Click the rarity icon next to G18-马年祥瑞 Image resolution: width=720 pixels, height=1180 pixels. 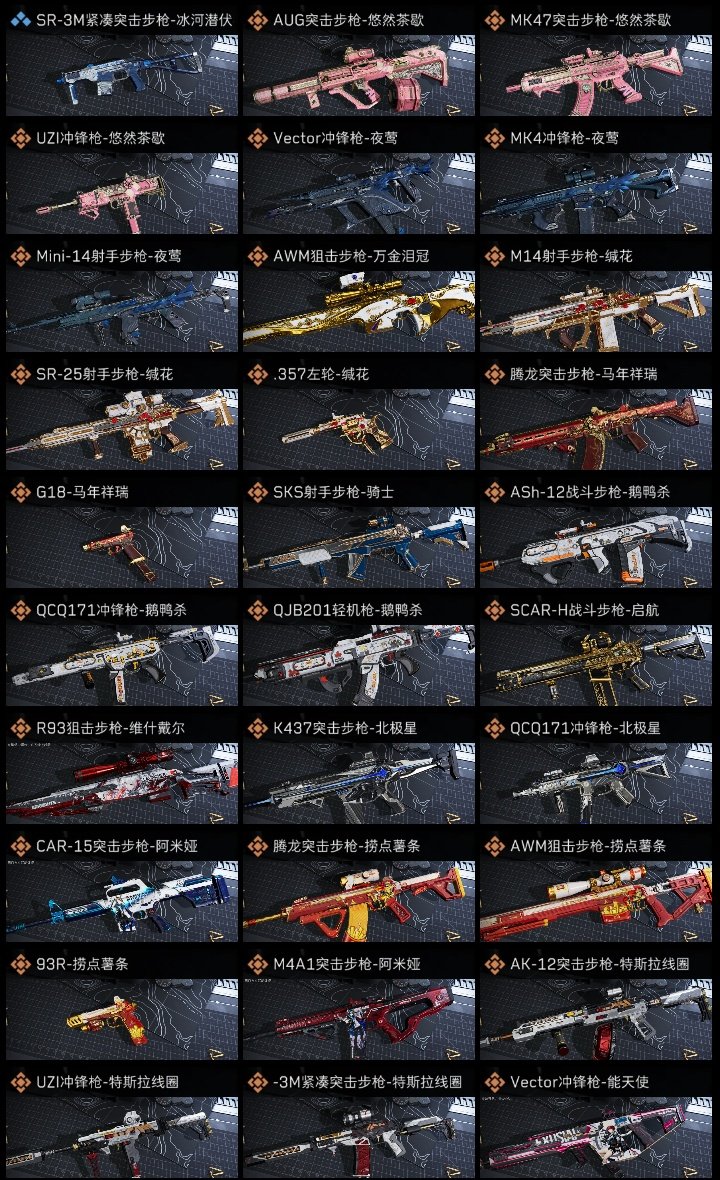20,492
